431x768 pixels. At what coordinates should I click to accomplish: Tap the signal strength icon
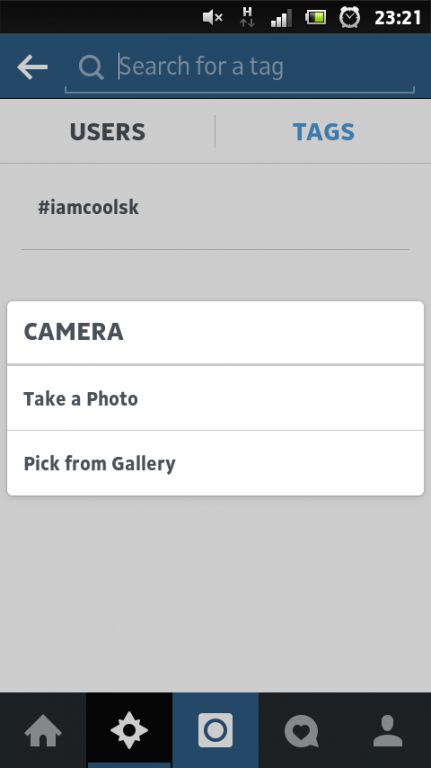tap(281, 18)
